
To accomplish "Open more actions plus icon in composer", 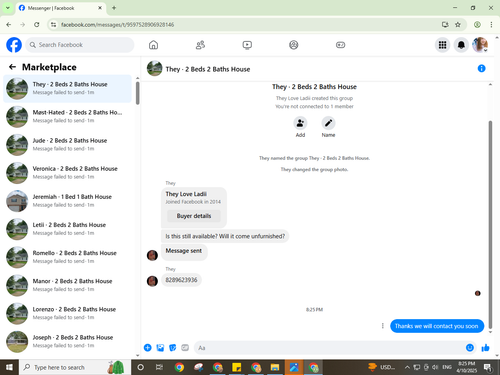I will pyautogui.click(x=147, y=348).
